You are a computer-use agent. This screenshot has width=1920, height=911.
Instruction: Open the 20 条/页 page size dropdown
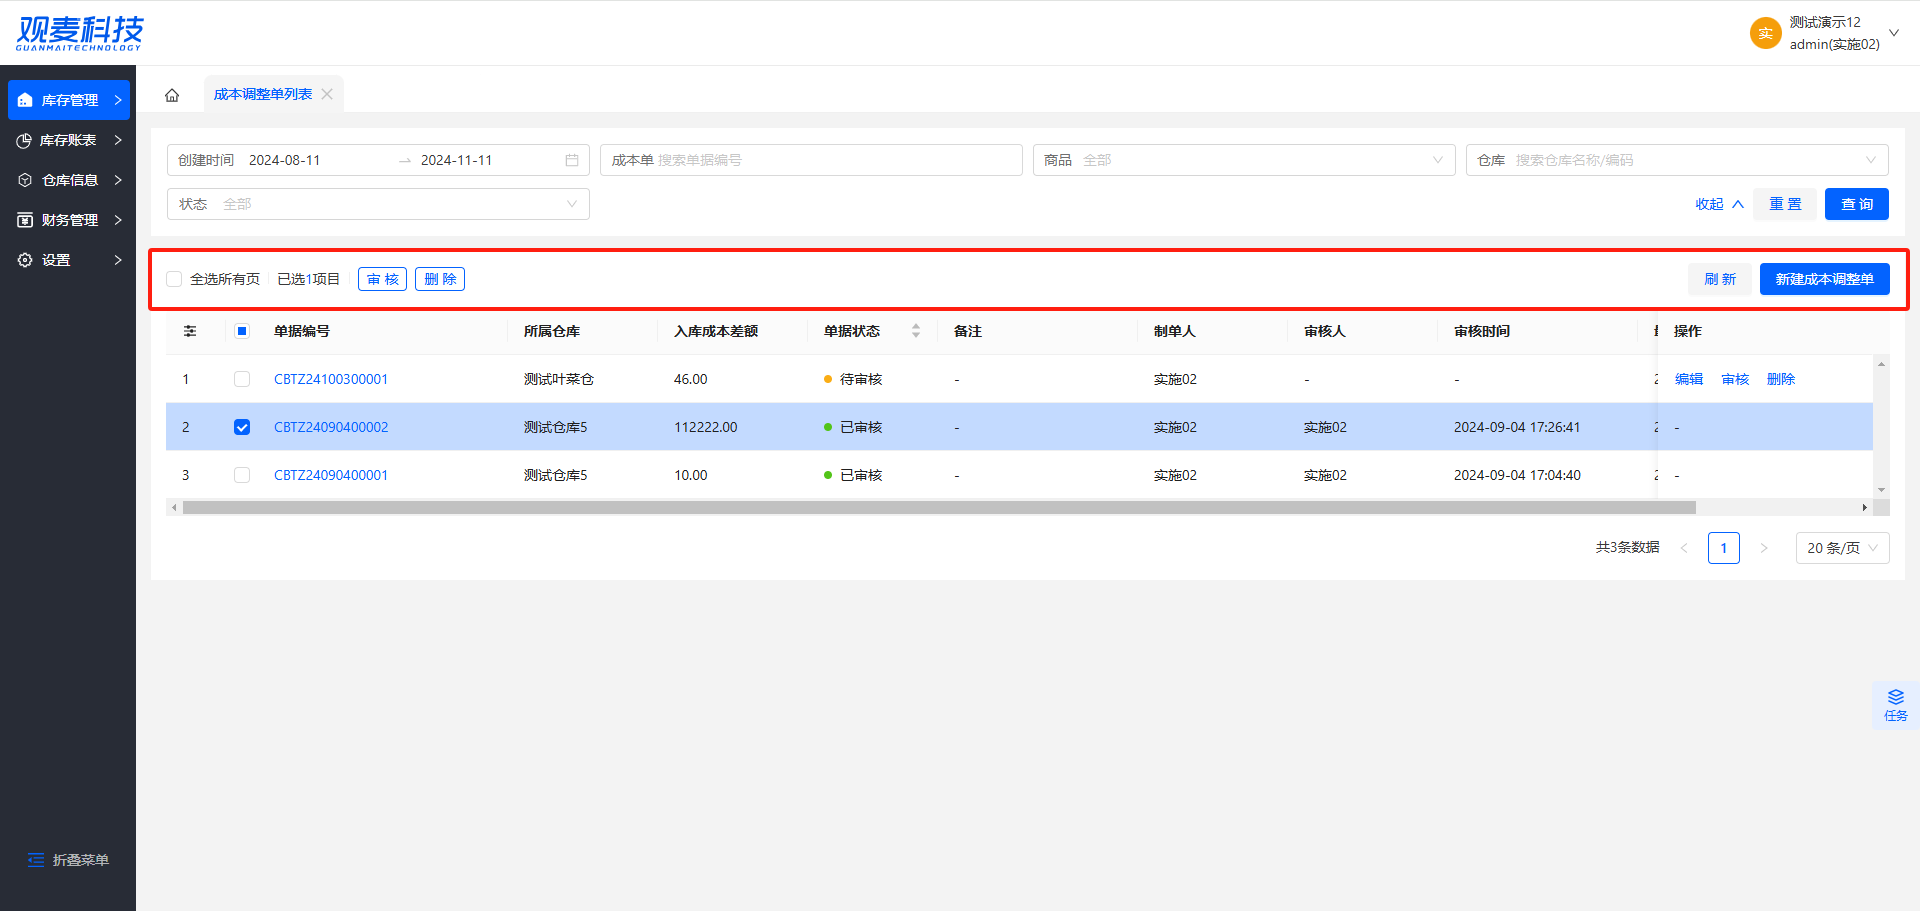tap(1843, 548)
